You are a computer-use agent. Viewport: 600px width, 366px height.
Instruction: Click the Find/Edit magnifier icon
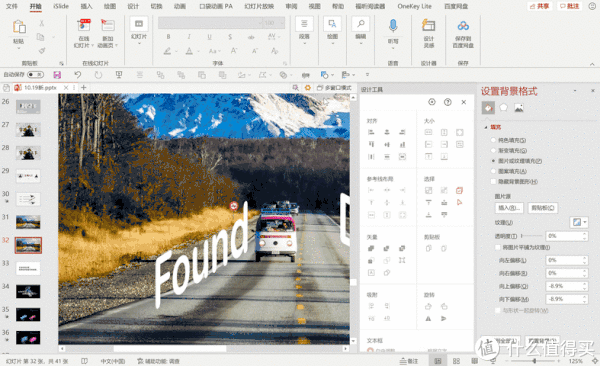tap(360, 24)
